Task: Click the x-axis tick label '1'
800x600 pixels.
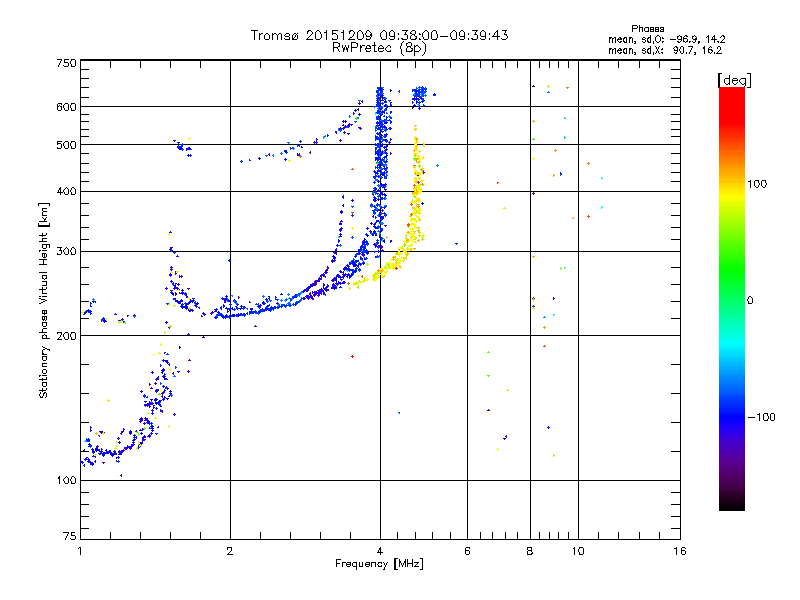Action: (80, 551)
